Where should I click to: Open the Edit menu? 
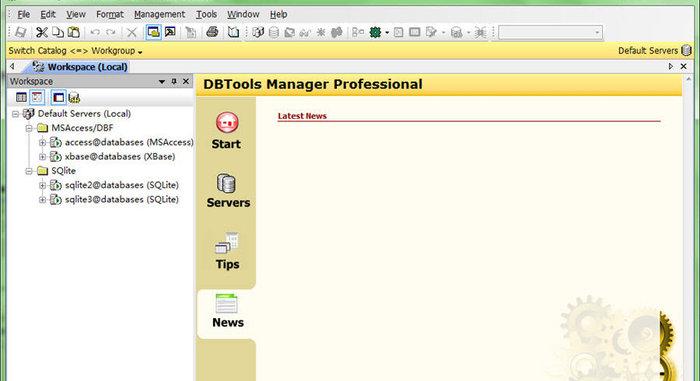pos(48,14)
